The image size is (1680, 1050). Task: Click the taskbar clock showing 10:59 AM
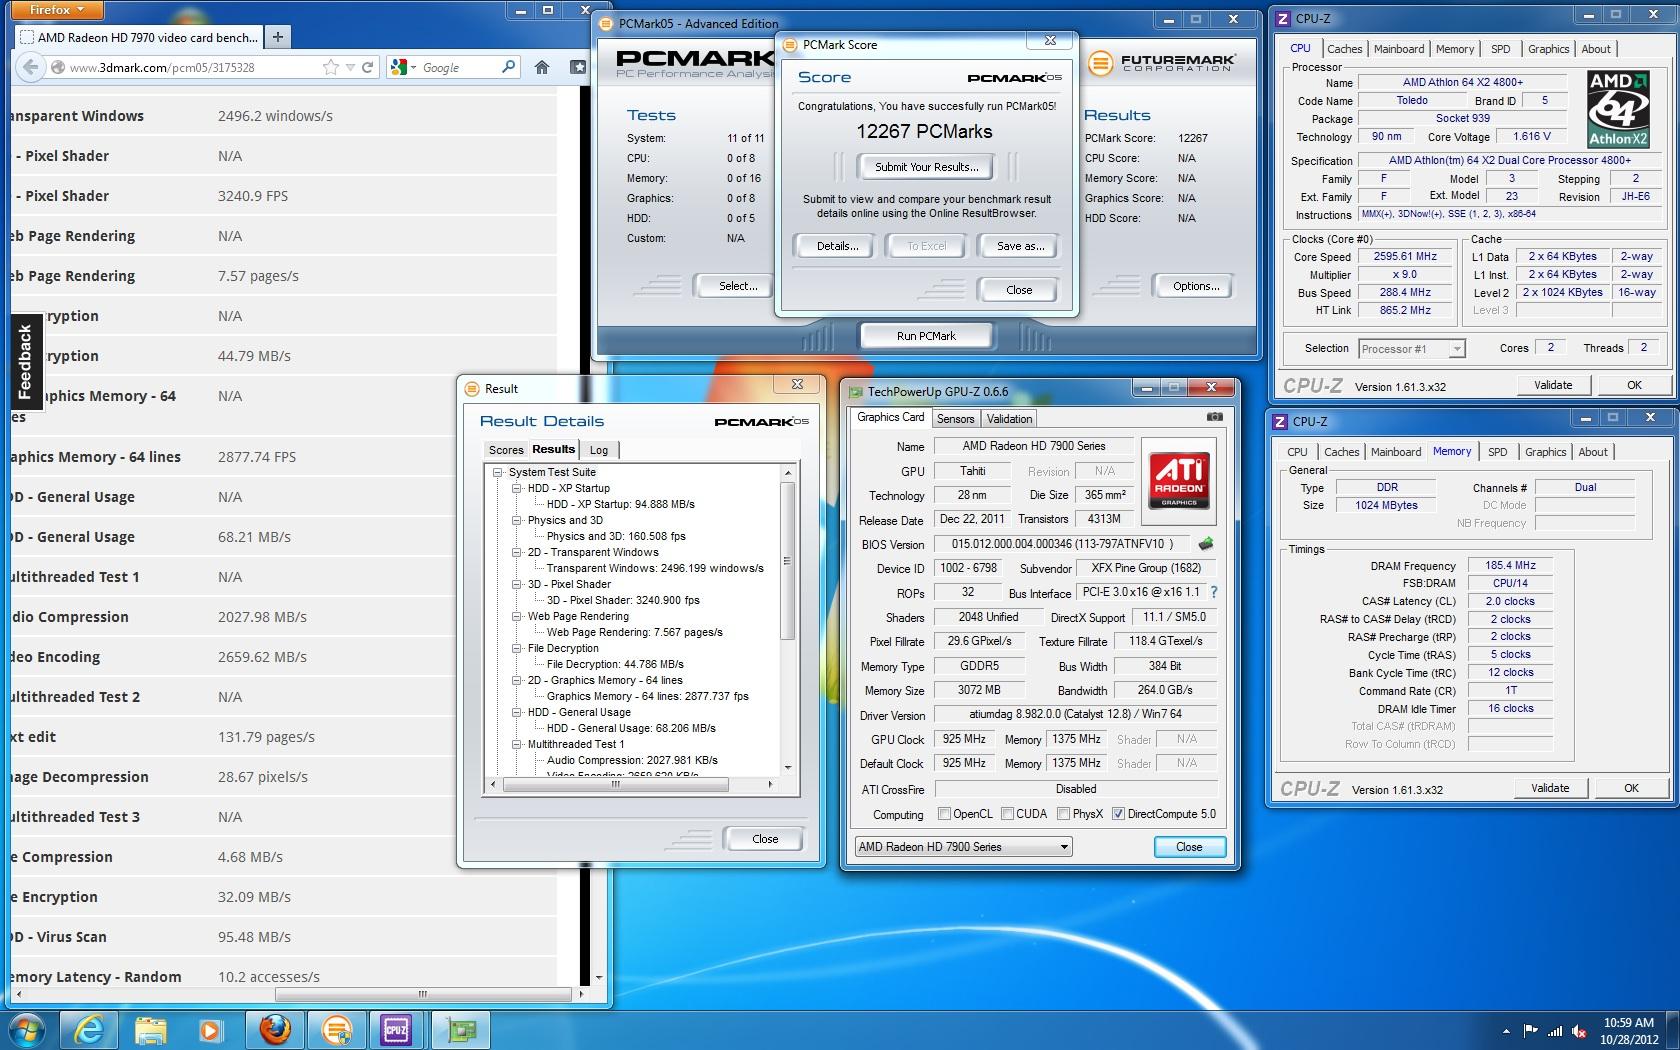[1629, 1031]
